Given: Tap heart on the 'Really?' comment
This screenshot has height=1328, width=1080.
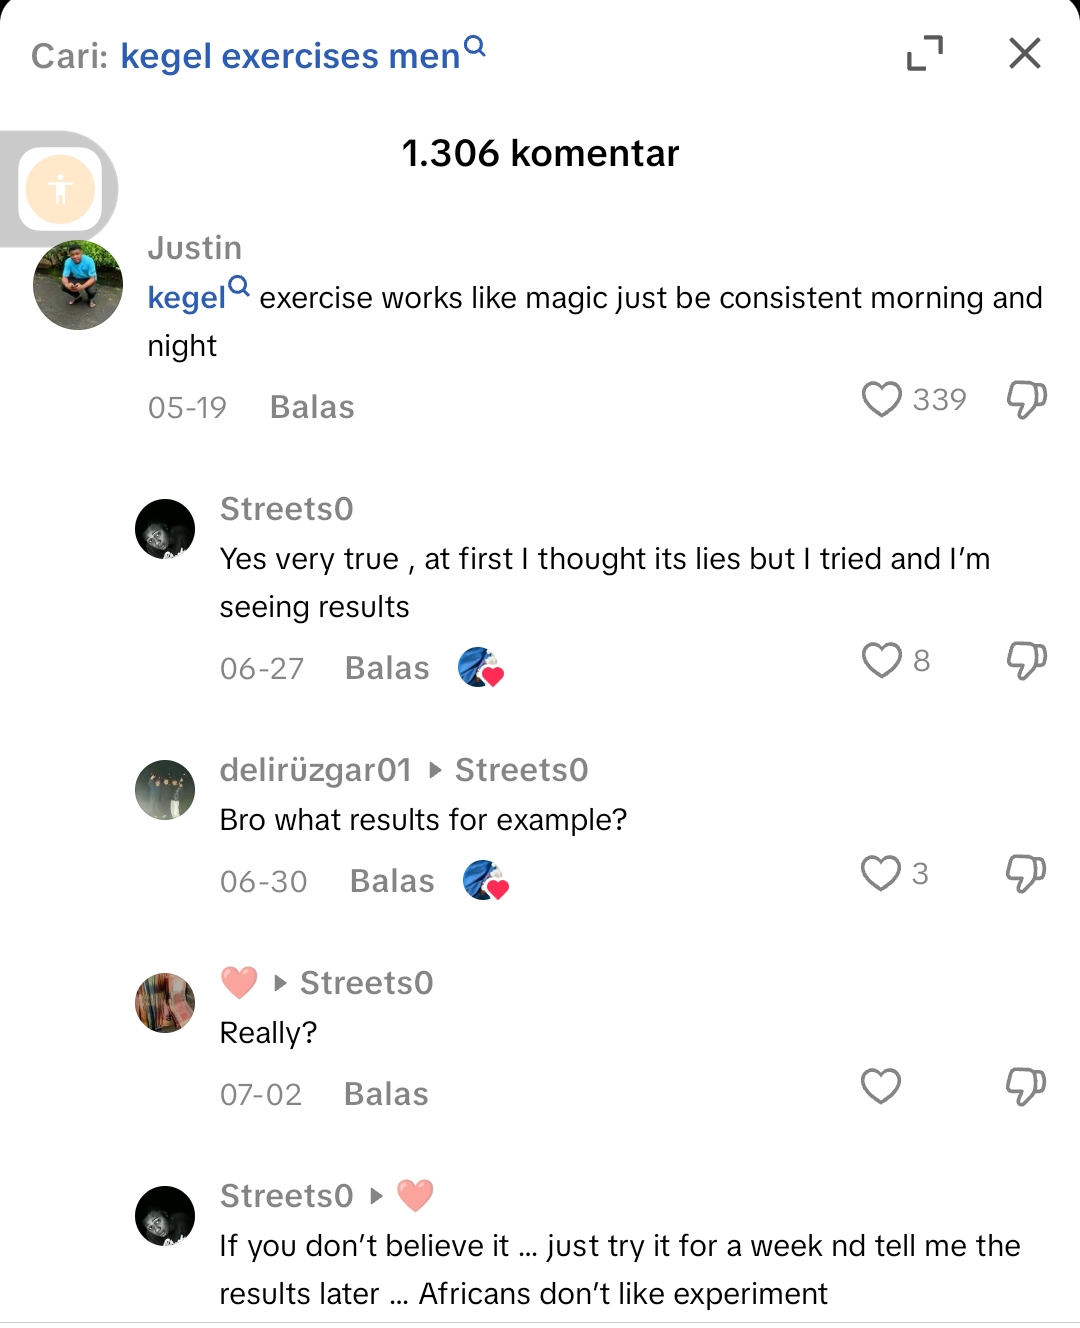Looking at the screenshot, I should tap(881, 1087).
